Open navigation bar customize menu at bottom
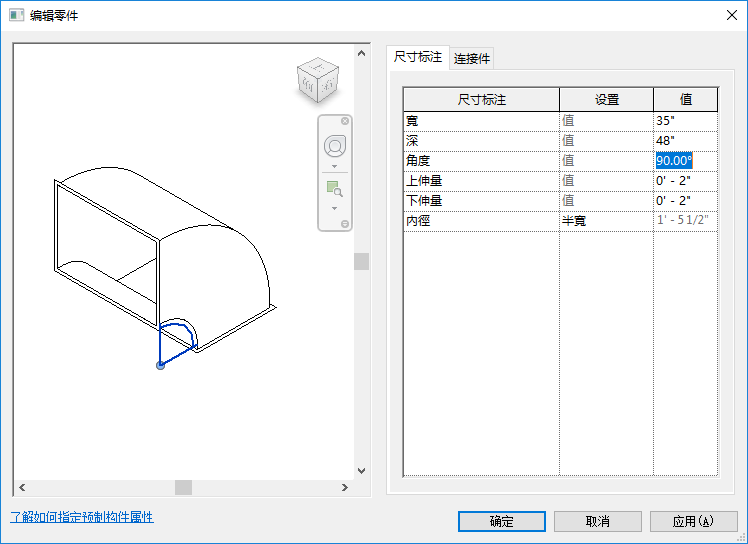The width and height of the screenshot is (748, 544). pos(345,224)
